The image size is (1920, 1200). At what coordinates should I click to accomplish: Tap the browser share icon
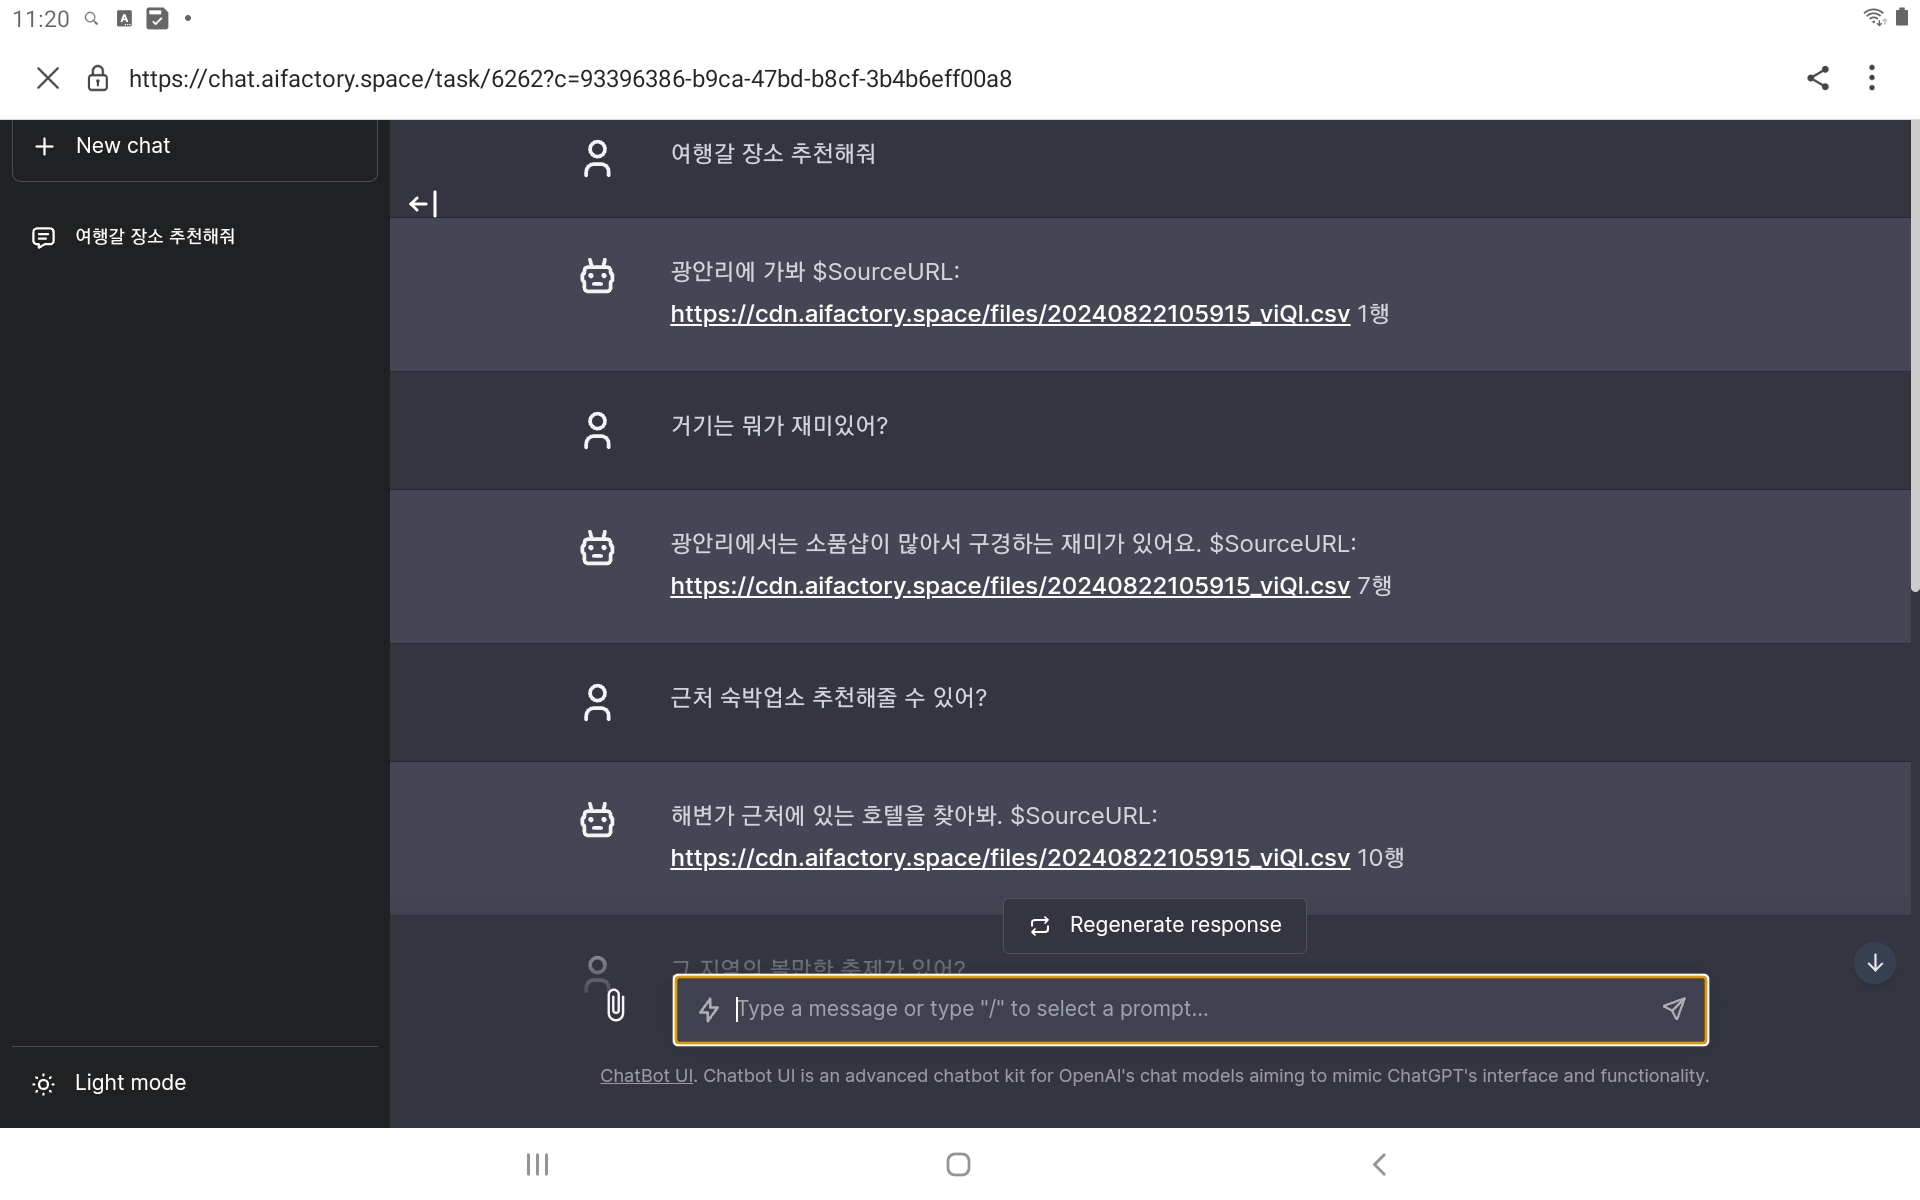coord(1817,78)
